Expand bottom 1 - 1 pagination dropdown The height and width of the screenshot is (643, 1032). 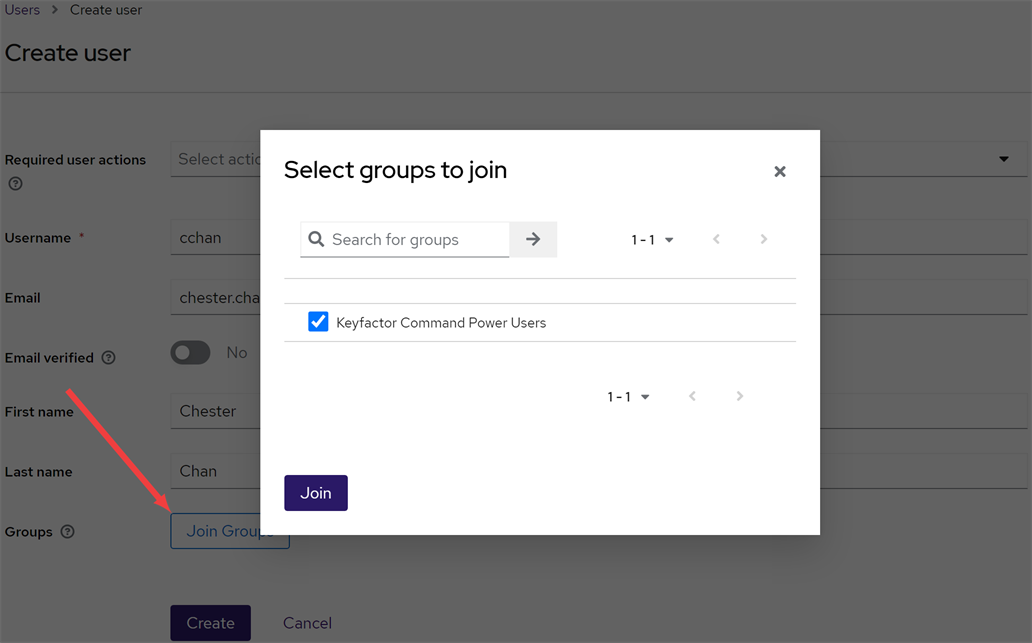click(628, 397)
